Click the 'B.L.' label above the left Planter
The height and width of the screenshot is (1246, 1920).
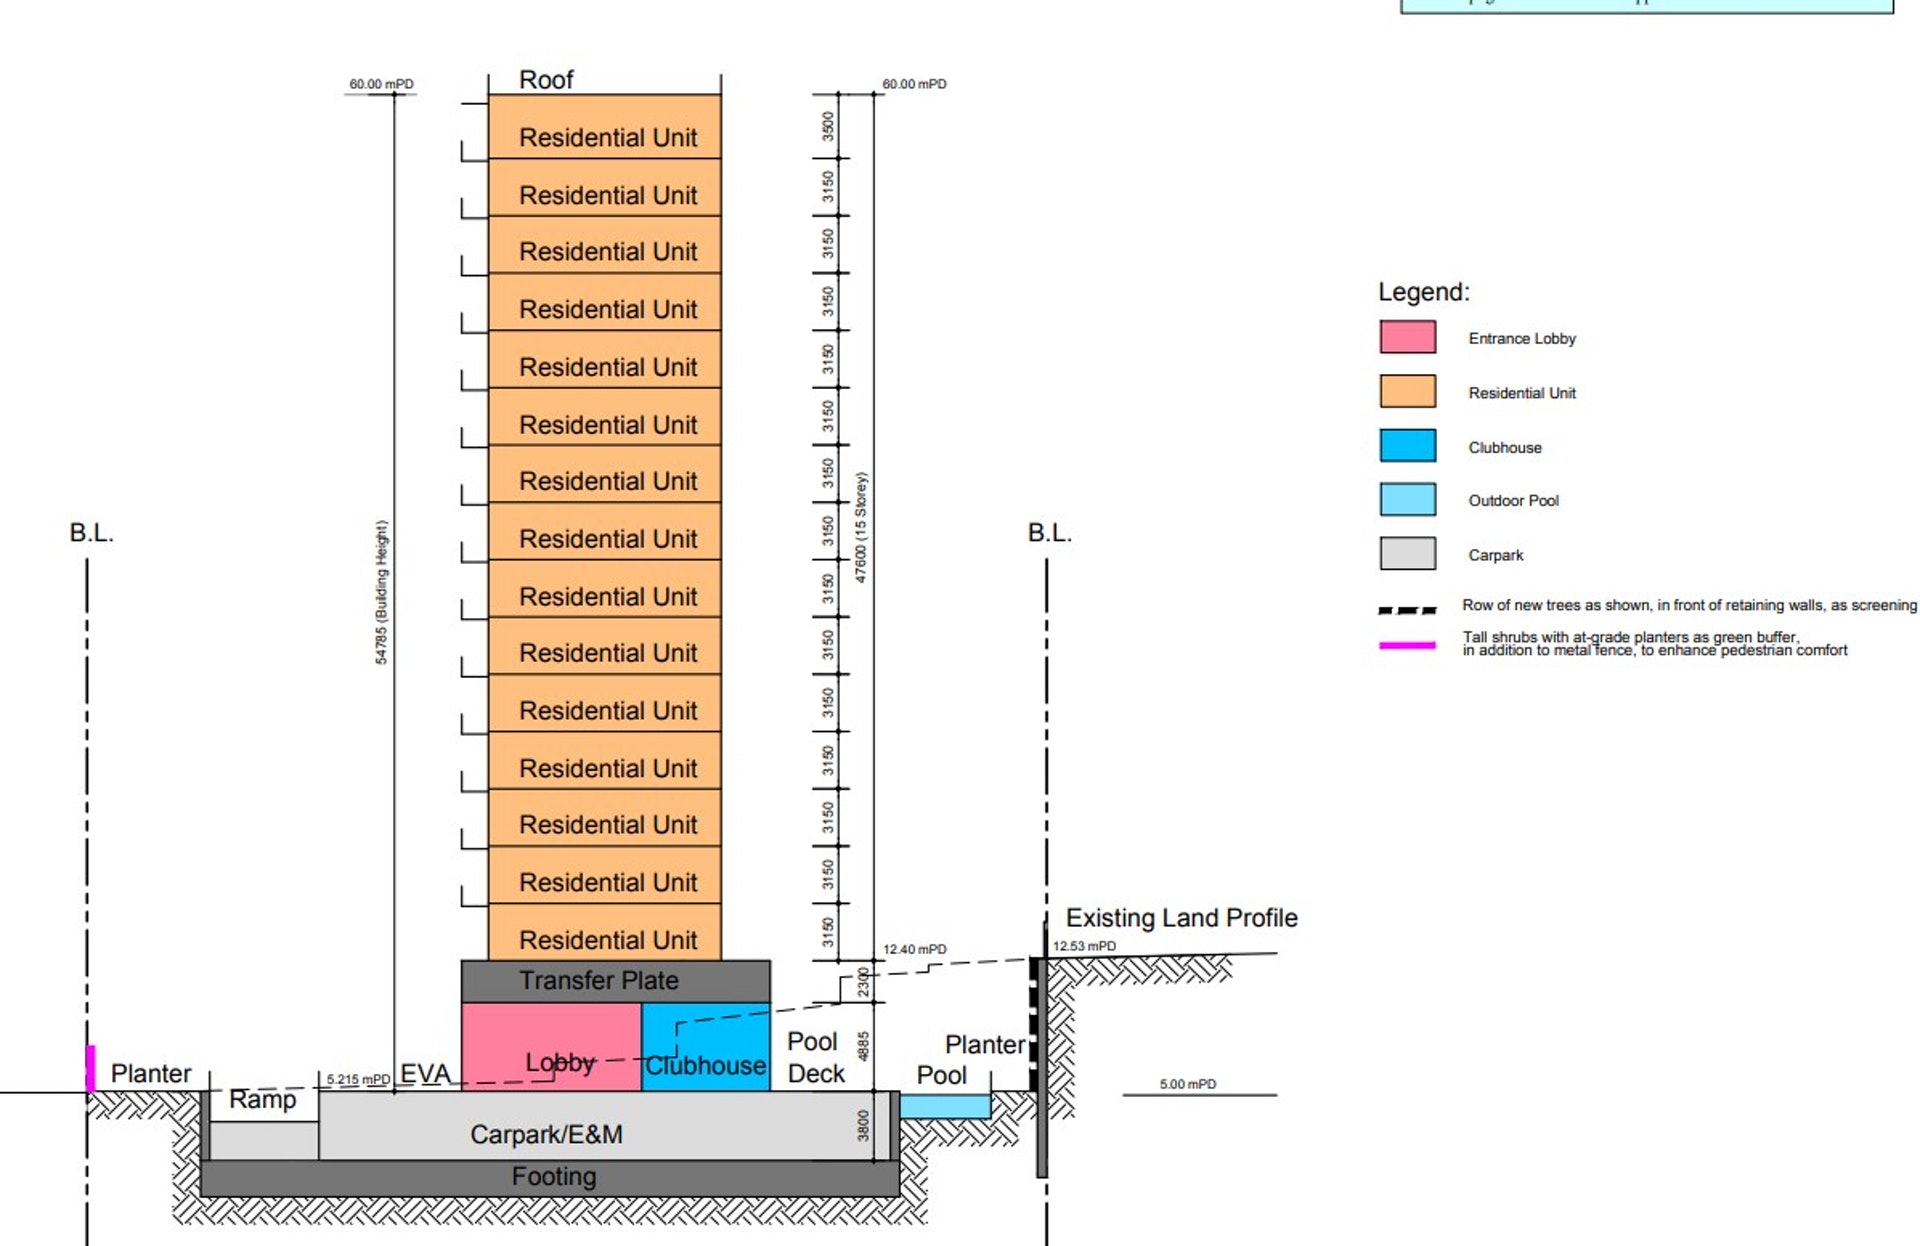coord(92,533)
